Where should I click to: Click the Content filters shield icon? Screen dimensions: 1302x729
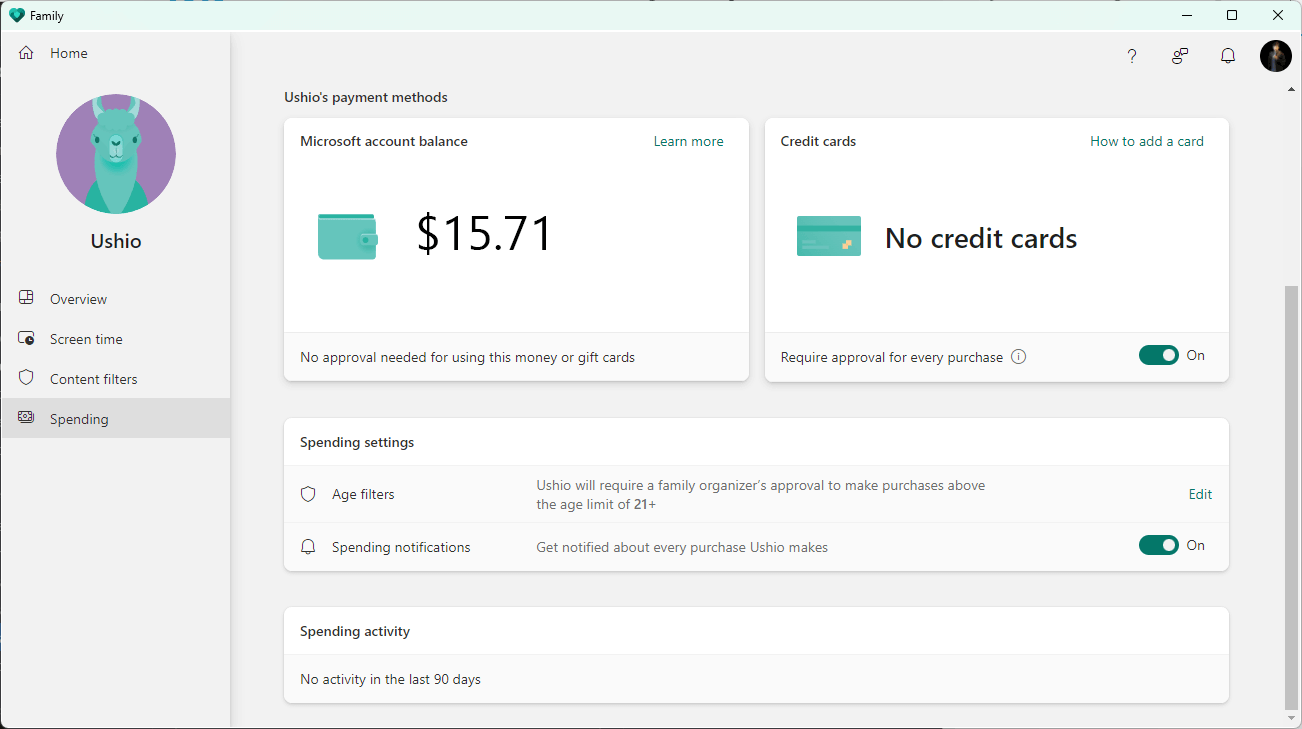(26, 378)
